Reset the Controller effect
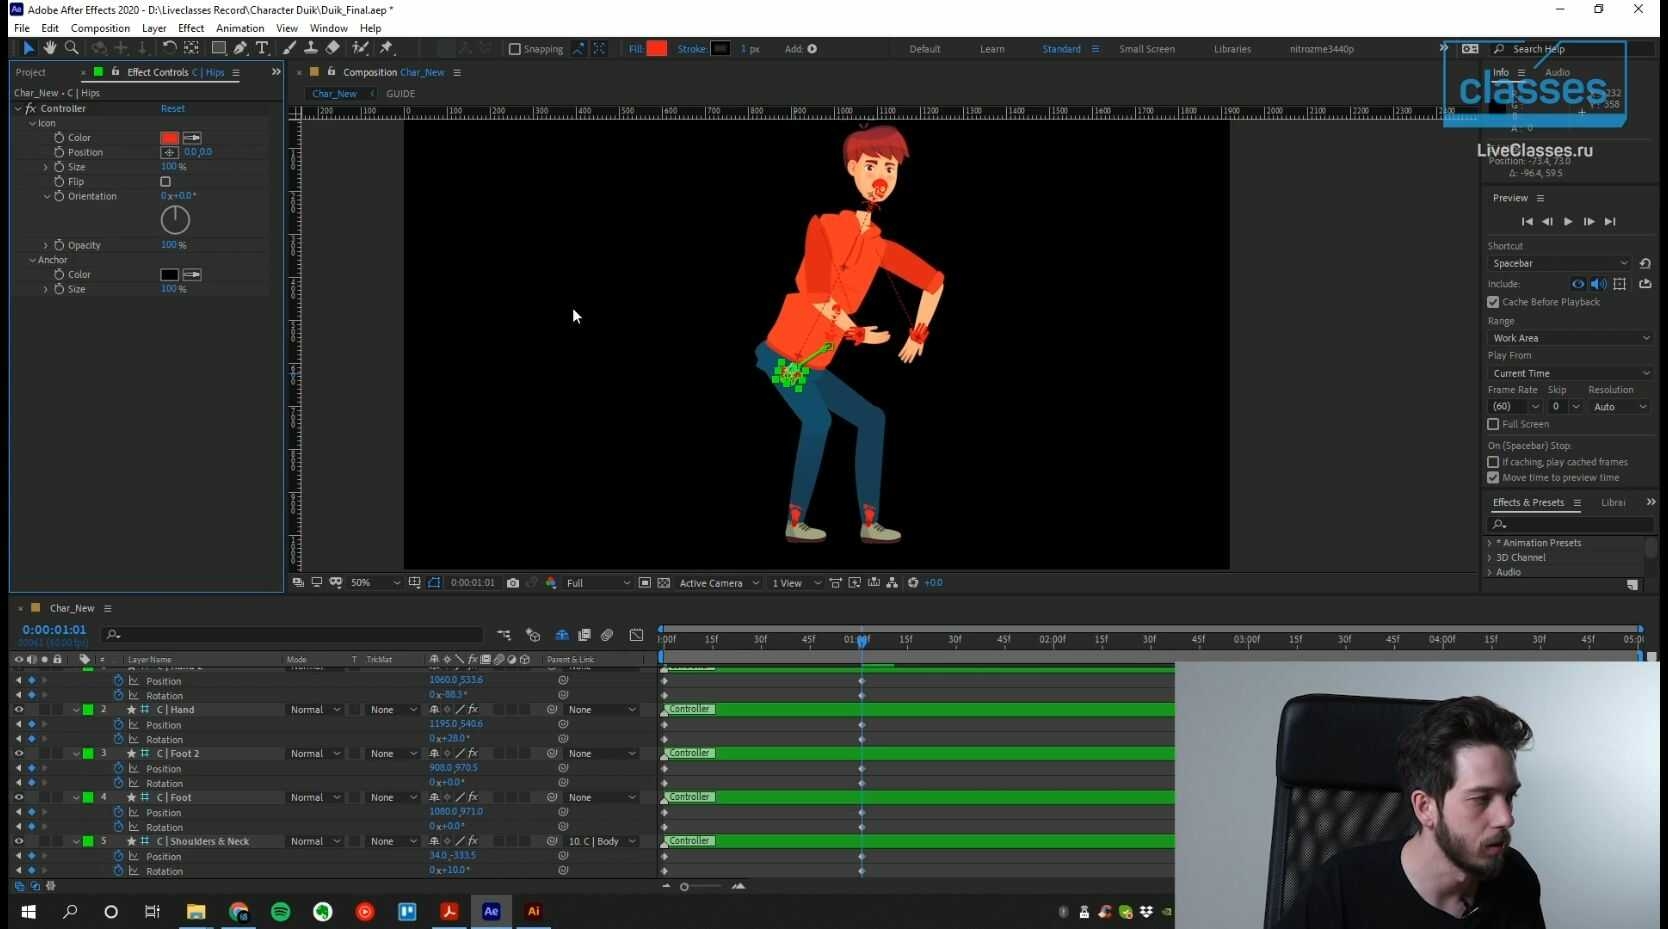This screenshot has width=1668, height=929. [x=173, y=109]
